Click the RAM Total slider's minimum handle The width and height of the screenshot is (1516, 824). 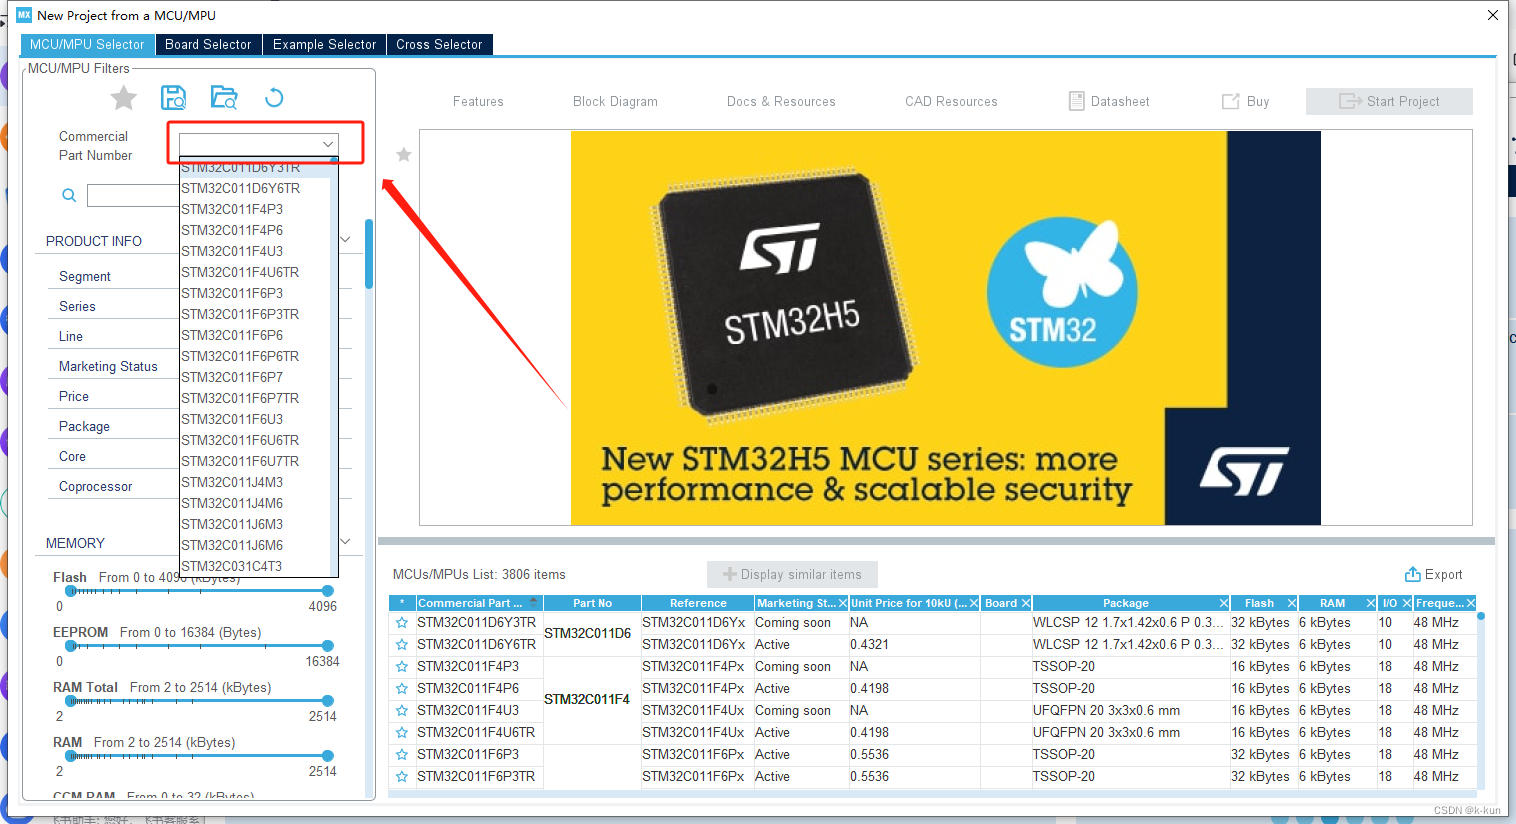click(71, 701)
